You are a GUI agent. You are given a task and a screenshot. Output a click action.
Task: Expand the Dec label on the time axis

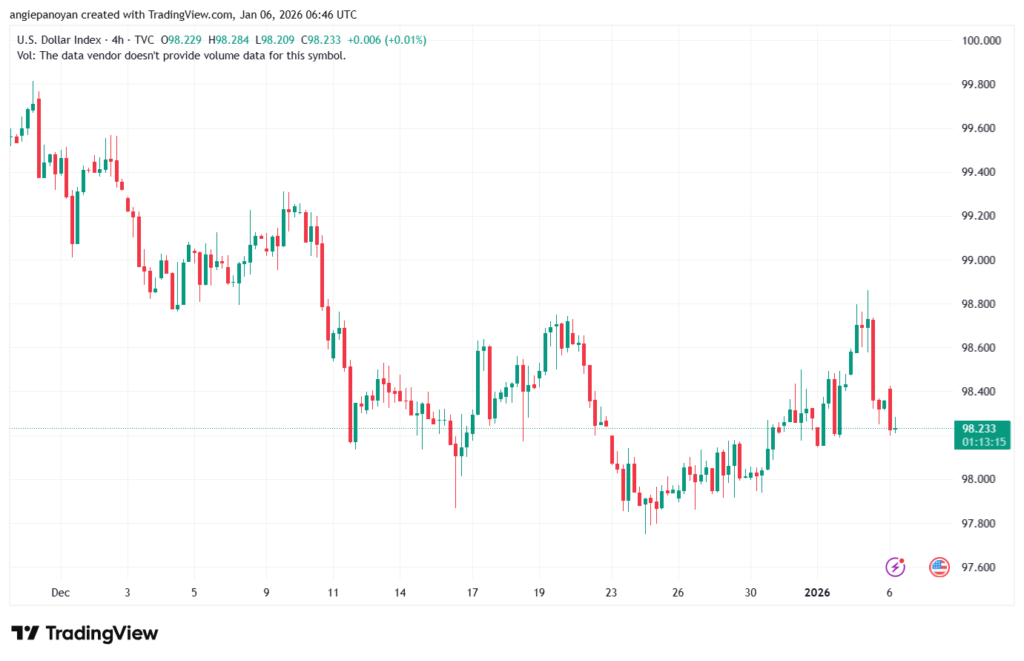pos(60,592)
